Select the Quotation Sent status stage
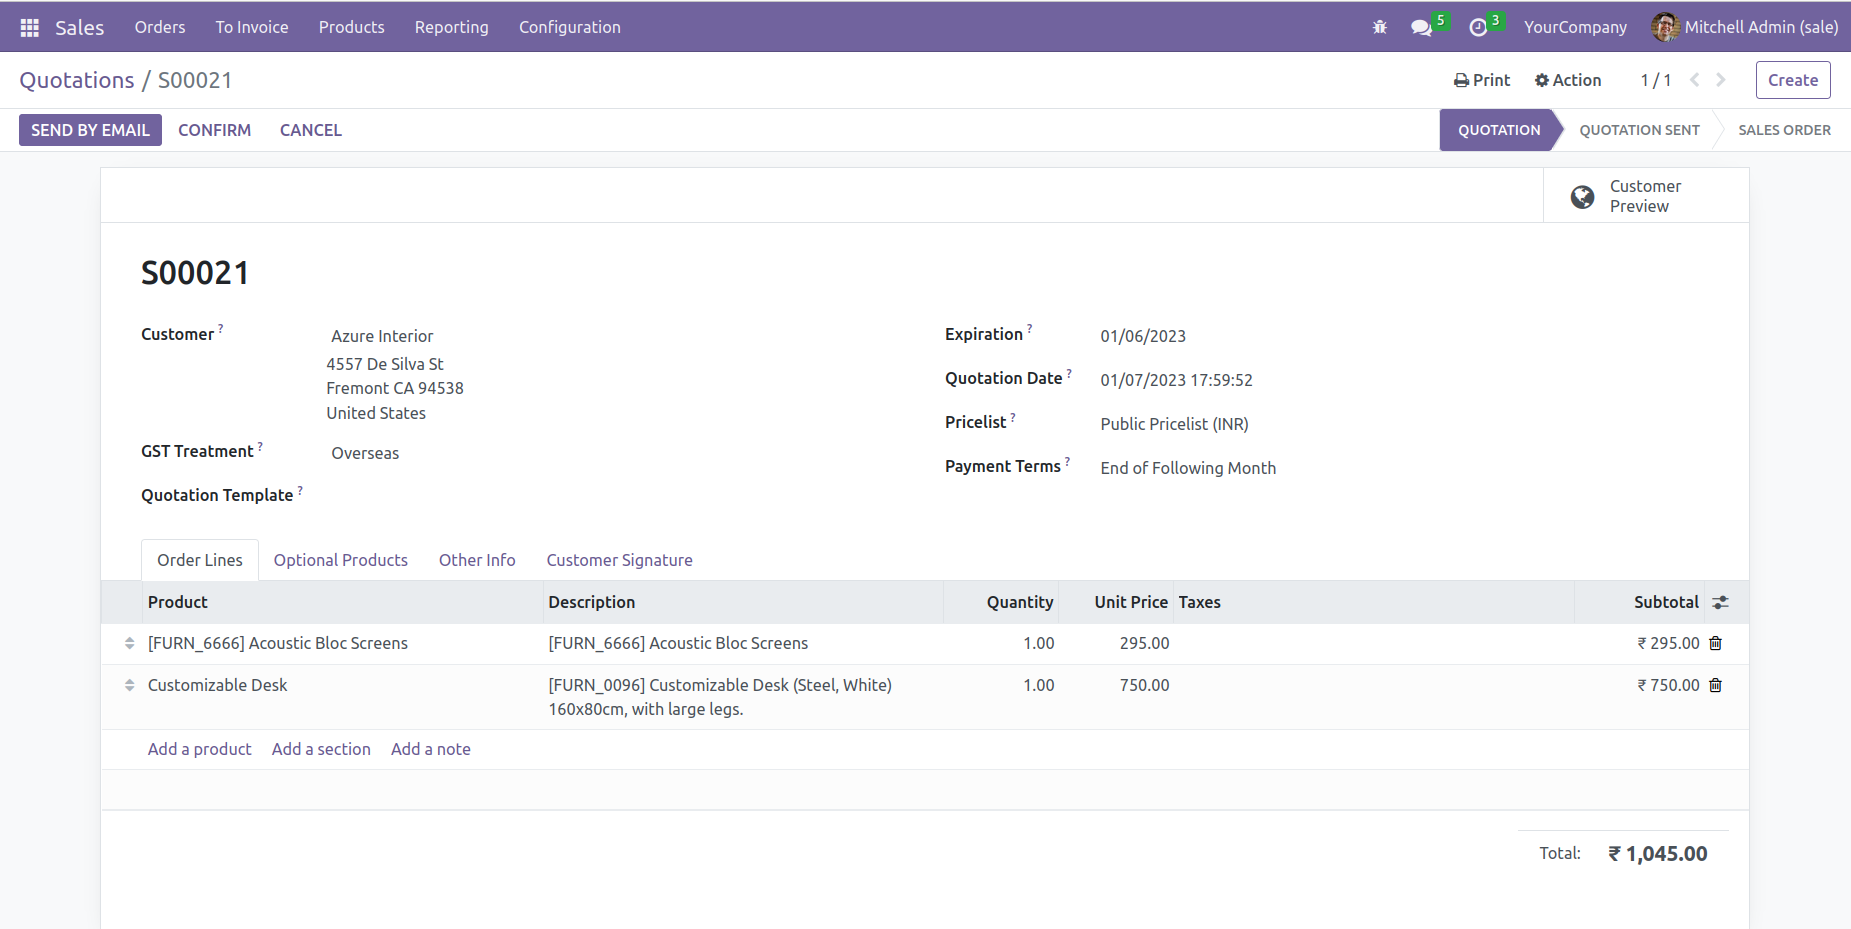This screenshot has height=929, width=1851. (x=1639, y=130)
